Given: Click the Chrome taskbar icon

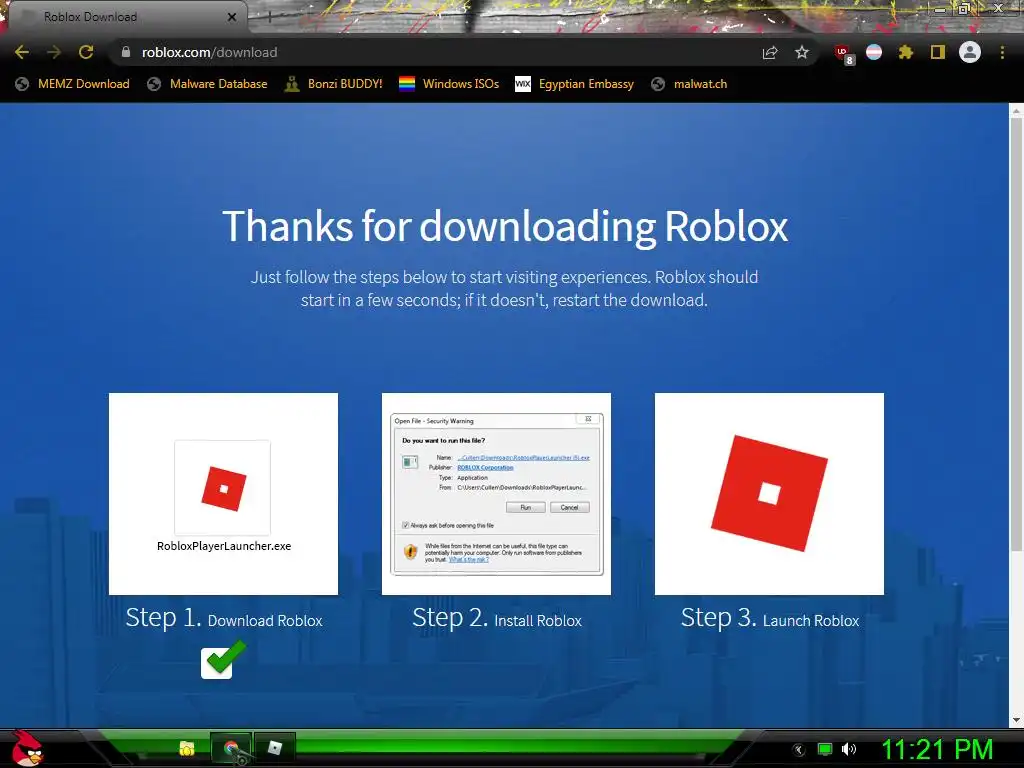Looking at the screenshot, I should (231, 748).
